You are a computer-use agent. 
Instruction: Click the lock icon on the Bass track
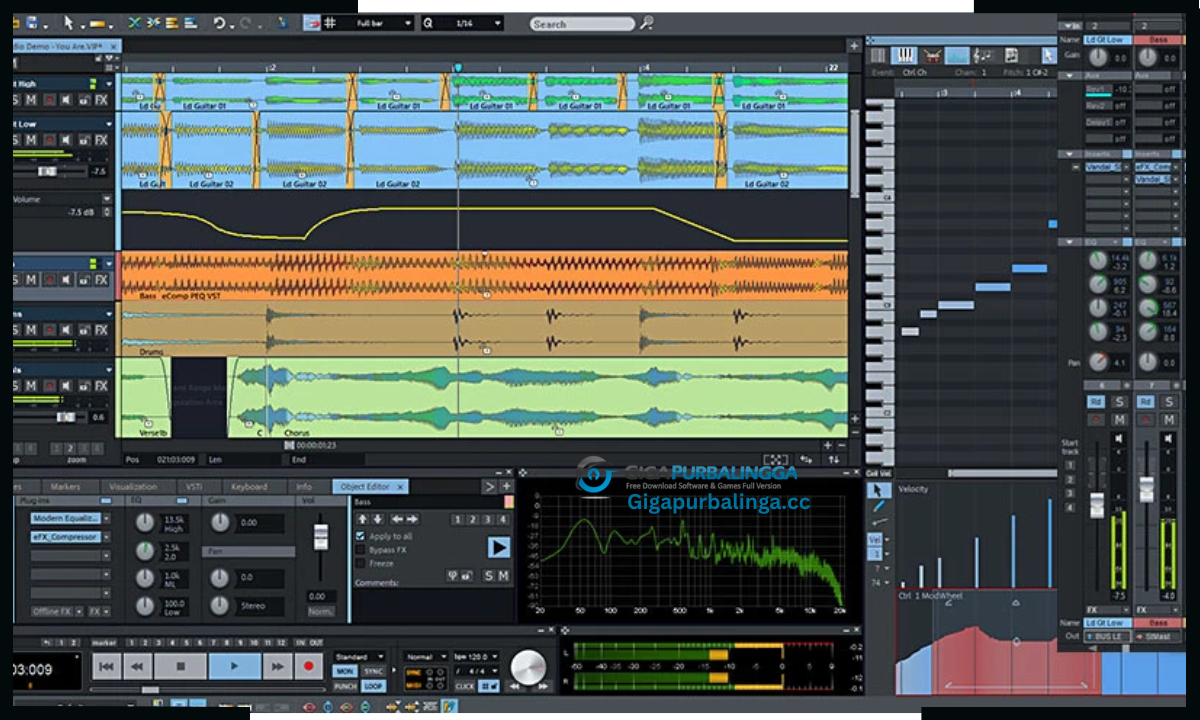pos(83,280)
